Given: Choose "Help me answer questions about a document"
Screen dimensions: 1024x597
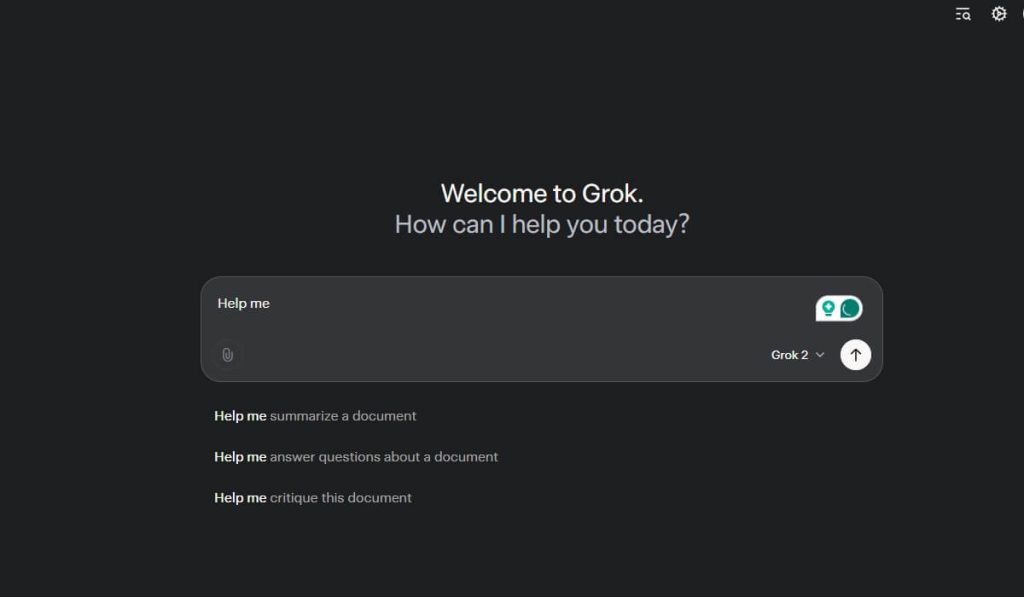Looking at the screenshot, I should click(x=356, y=457).
